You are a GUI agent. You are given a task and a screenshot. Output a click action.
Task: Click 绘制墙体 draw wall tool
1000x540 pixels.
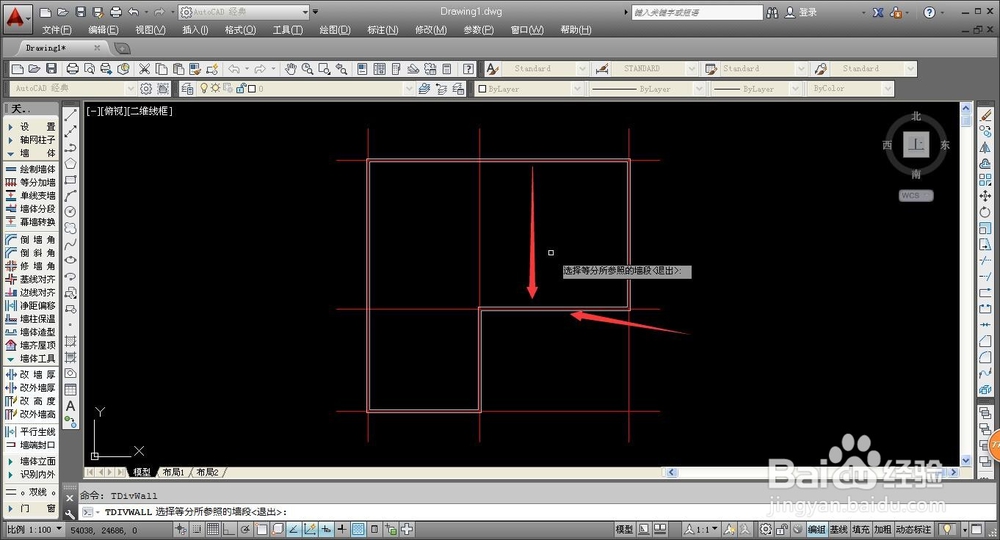pyautogui.click(x=31, y=169)
